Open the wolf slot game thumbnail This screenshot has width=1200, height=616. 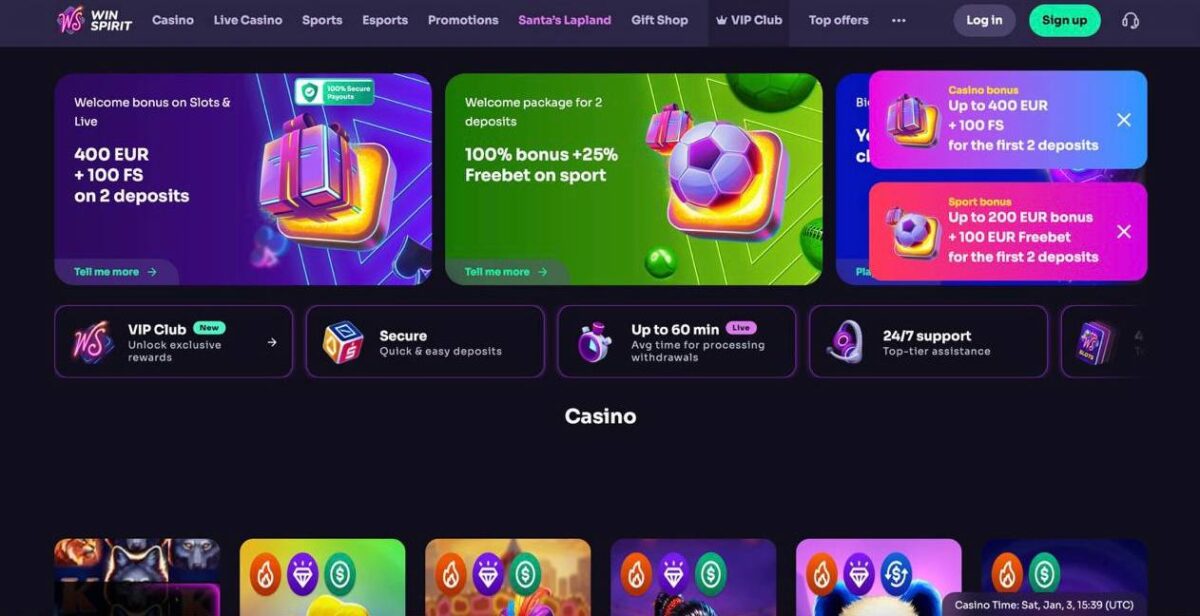tap(137, 578)
